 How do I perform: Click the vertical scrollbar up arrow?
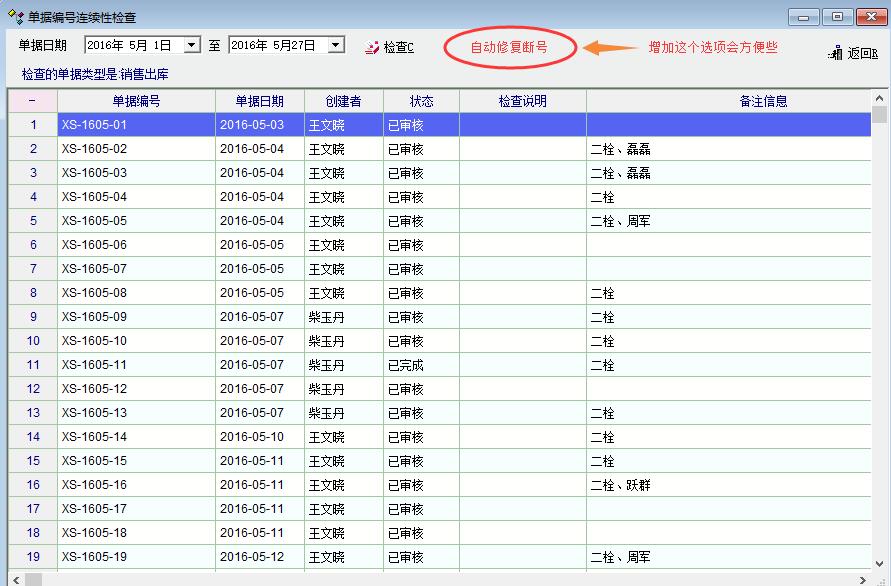[x=879, y=97]
